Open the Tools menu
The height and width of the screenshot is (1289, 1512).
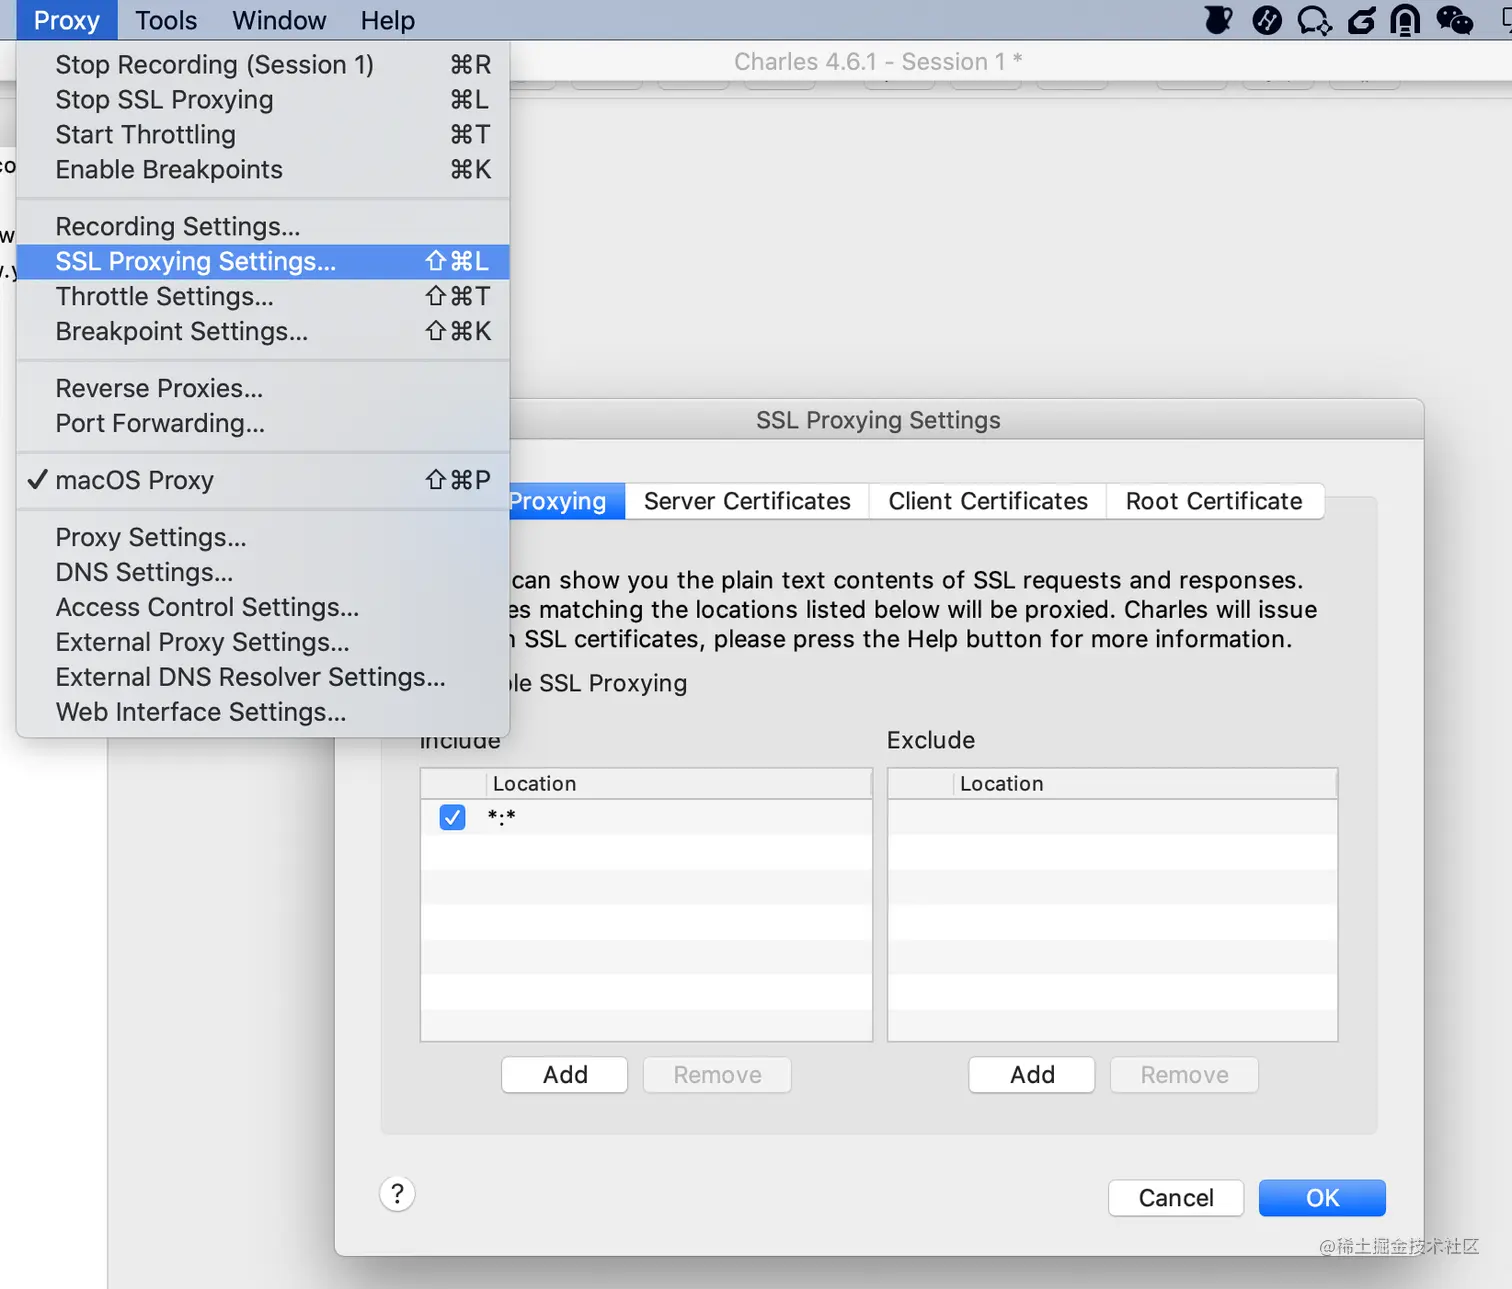pyautogui.click(x=166, y=20)
